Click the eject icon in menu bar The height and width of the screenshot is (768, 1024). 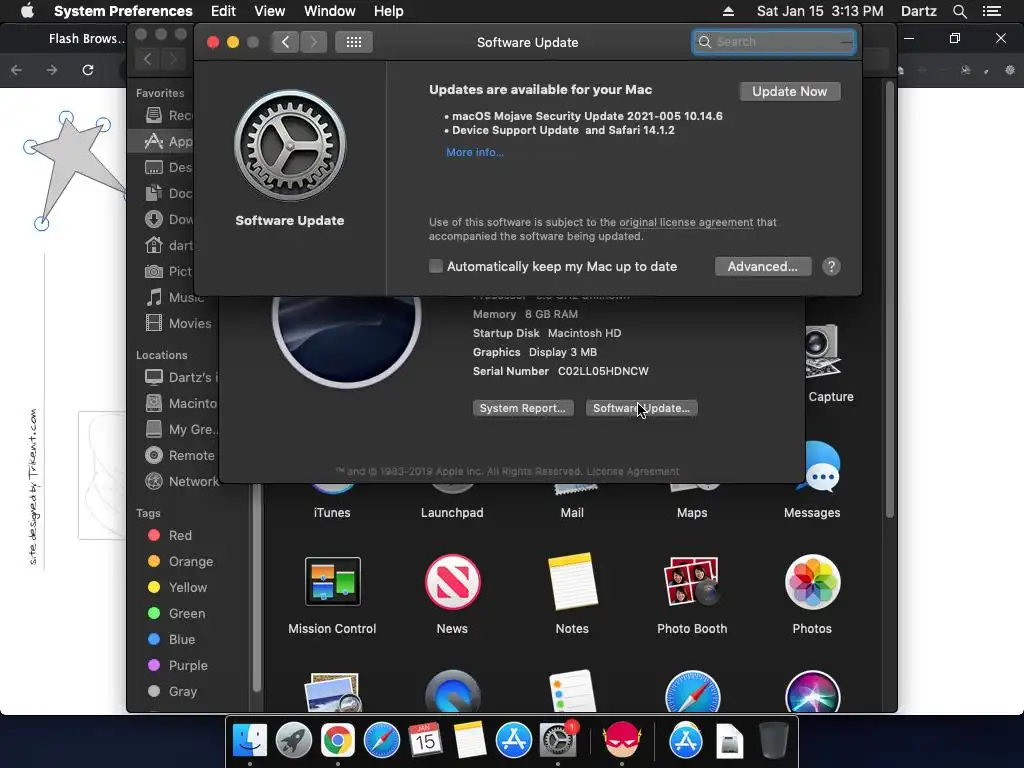(x=729, y=11)
